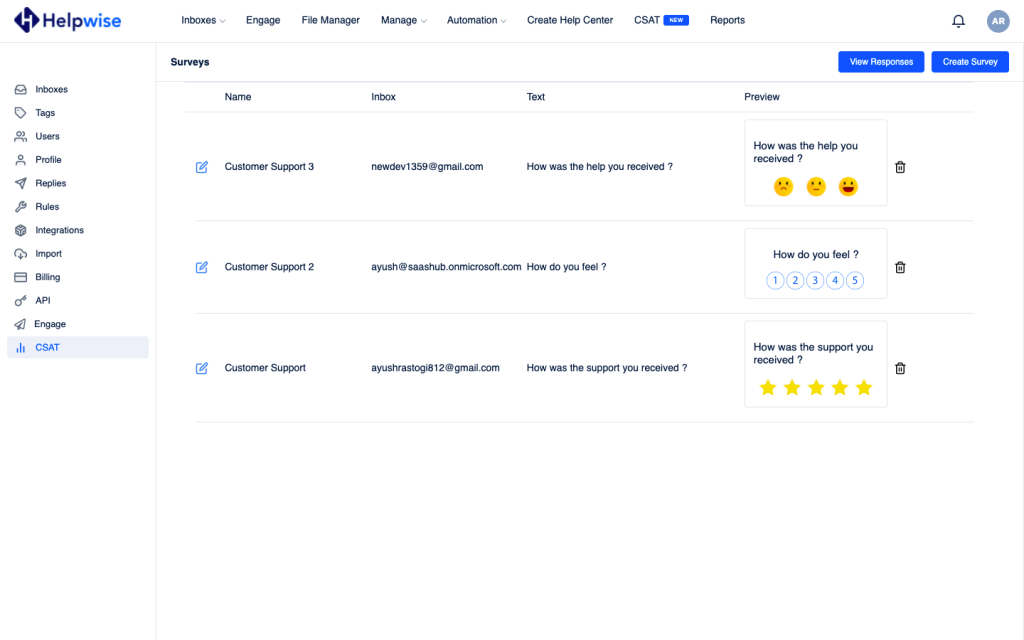The height and width of the screenshot is (640, 1024).
Task: Open Billing from the sidebar
Action: pyautogui.click(x=47, y=277)
